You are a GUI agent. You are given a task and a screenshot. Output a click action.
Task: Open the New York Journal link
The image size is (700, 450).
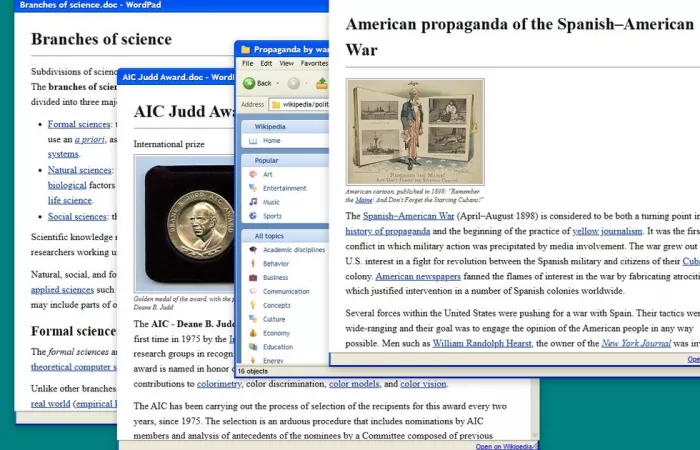click(636, 343)
